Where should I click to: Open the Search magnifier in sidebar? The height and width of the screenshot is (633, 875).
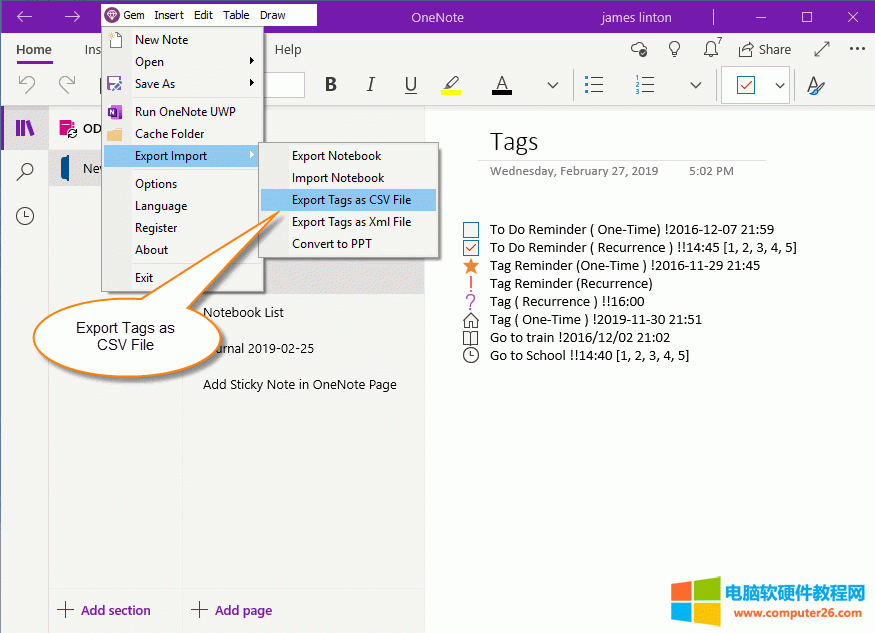[25, 172]
